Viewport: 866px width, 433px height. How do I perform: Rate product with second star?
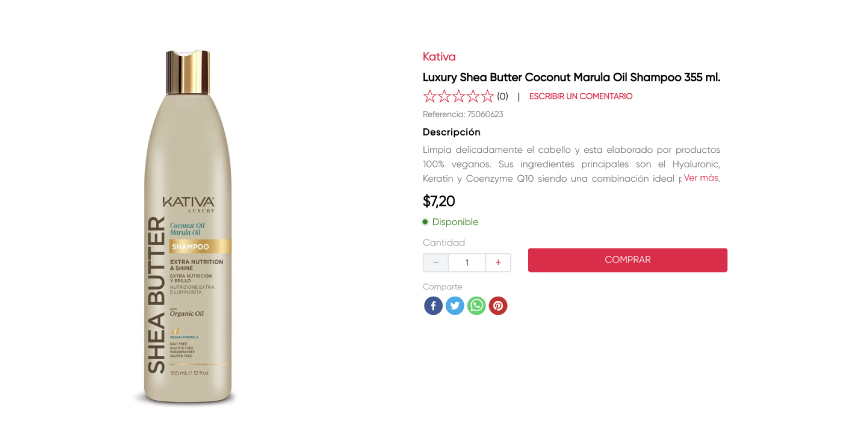pyautogui.click(x=445, y=97)
